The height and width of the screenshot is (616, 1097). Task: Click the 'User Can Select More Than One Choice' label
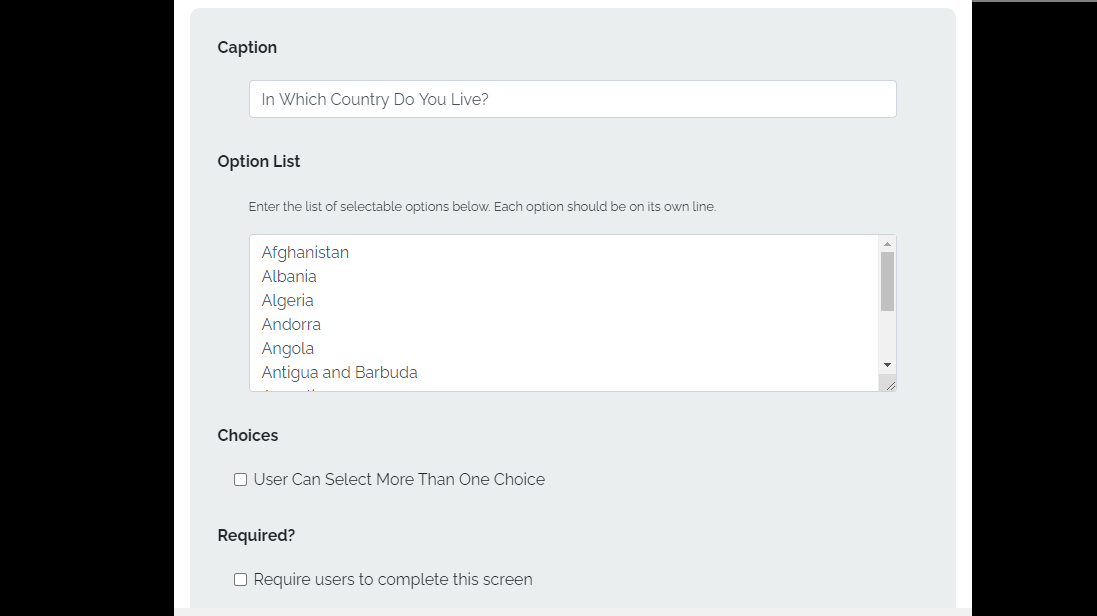[x=399, y=480]
